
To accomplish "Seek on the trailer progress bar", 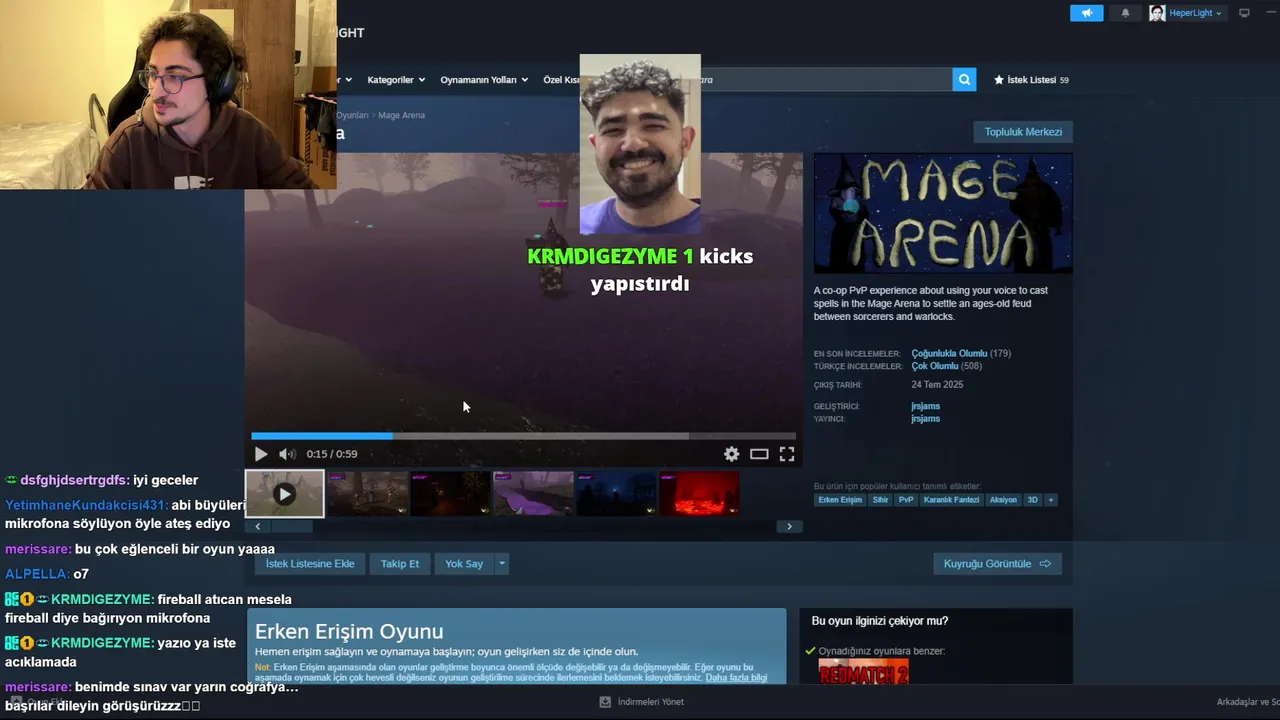I will click(x=523, y=436).
